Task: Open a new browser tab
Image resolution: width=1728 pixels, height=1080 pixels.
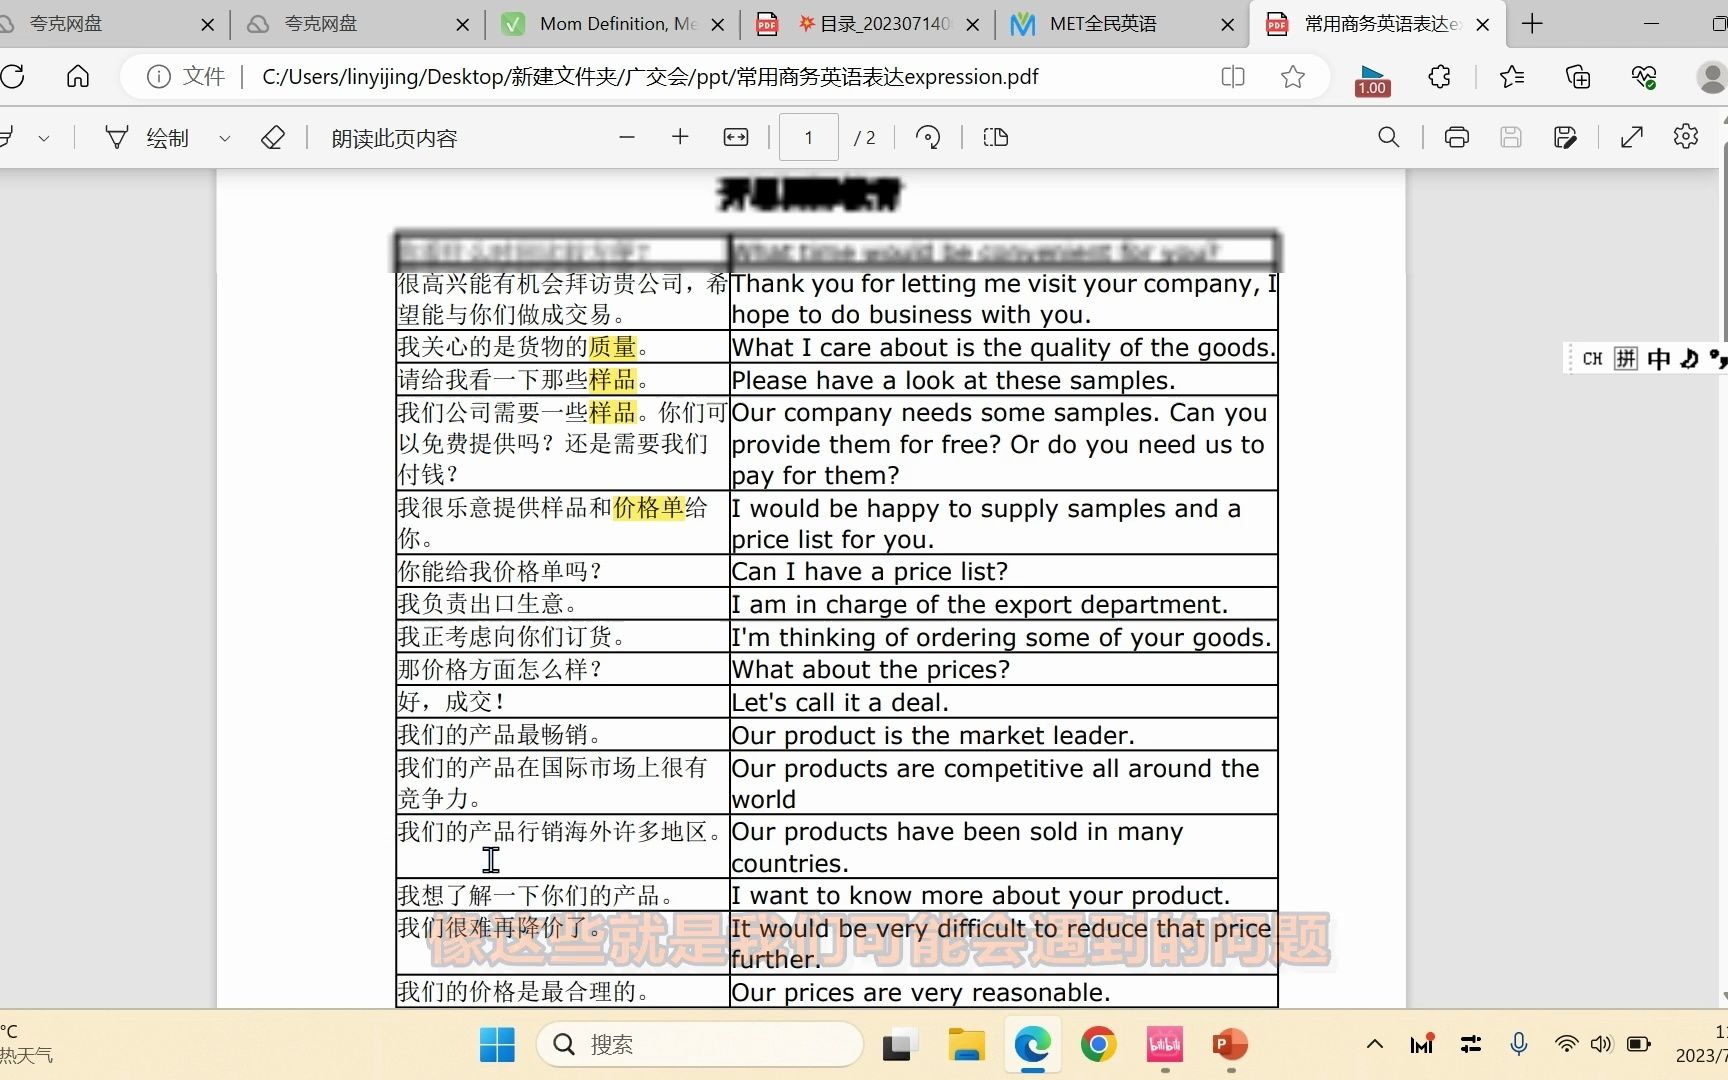Action: coord(1533,24)
